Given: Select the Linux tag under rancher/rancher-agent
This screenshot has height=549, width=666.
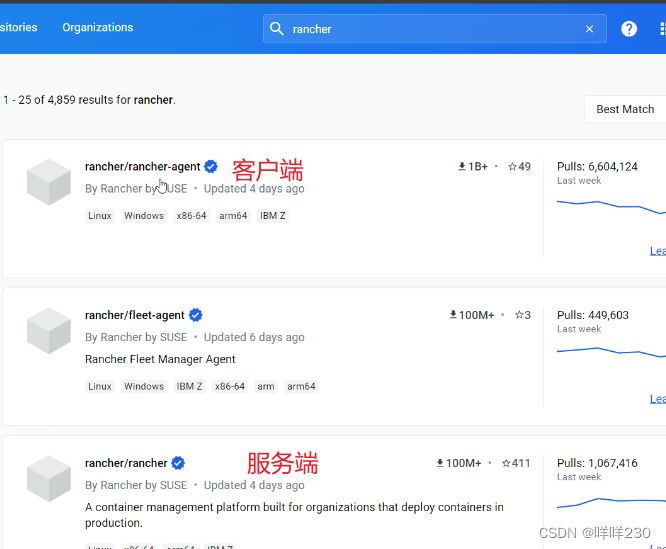Looking at the screenshot, I should click(x=100, y=216).
